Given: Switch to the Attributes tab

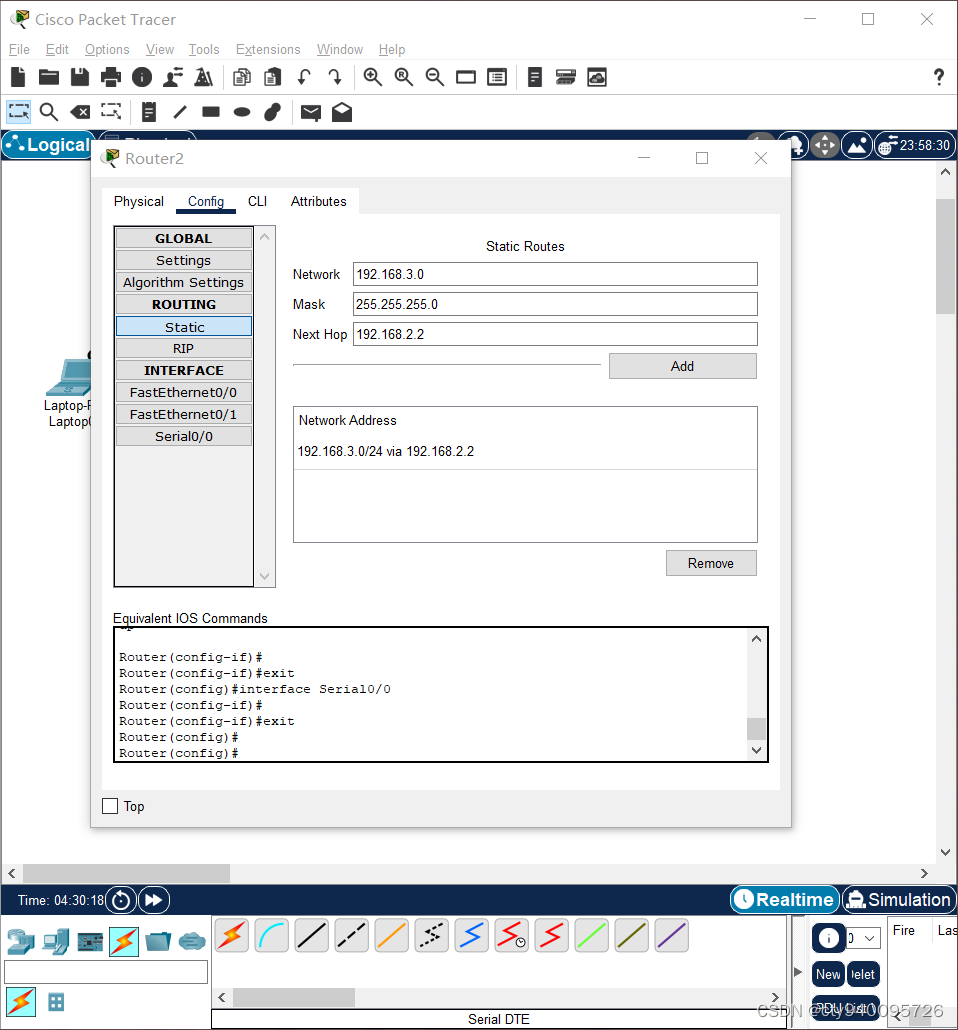Looking at the screenshot, I should (319, 202).
